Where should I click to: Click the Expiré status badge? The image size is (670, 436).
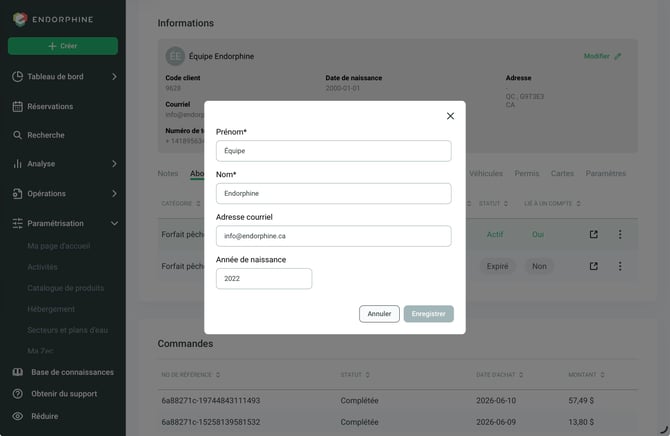pyautogui.click(x=497, y=266)
